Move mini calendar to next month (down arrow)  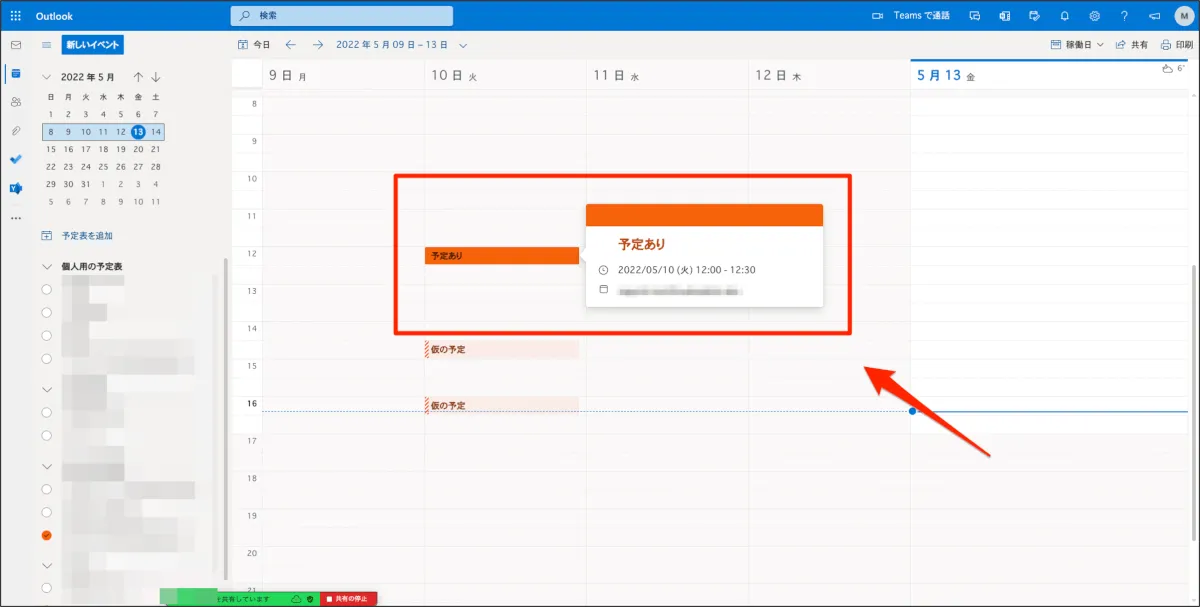[156, 77]
